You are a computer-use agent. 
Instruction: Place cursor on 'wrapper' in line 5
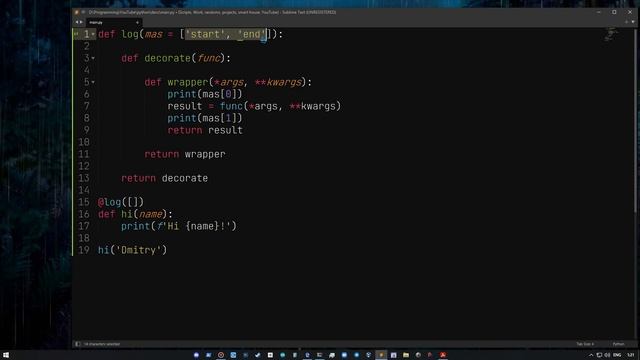pyautogui.click(x=188, y=82)
